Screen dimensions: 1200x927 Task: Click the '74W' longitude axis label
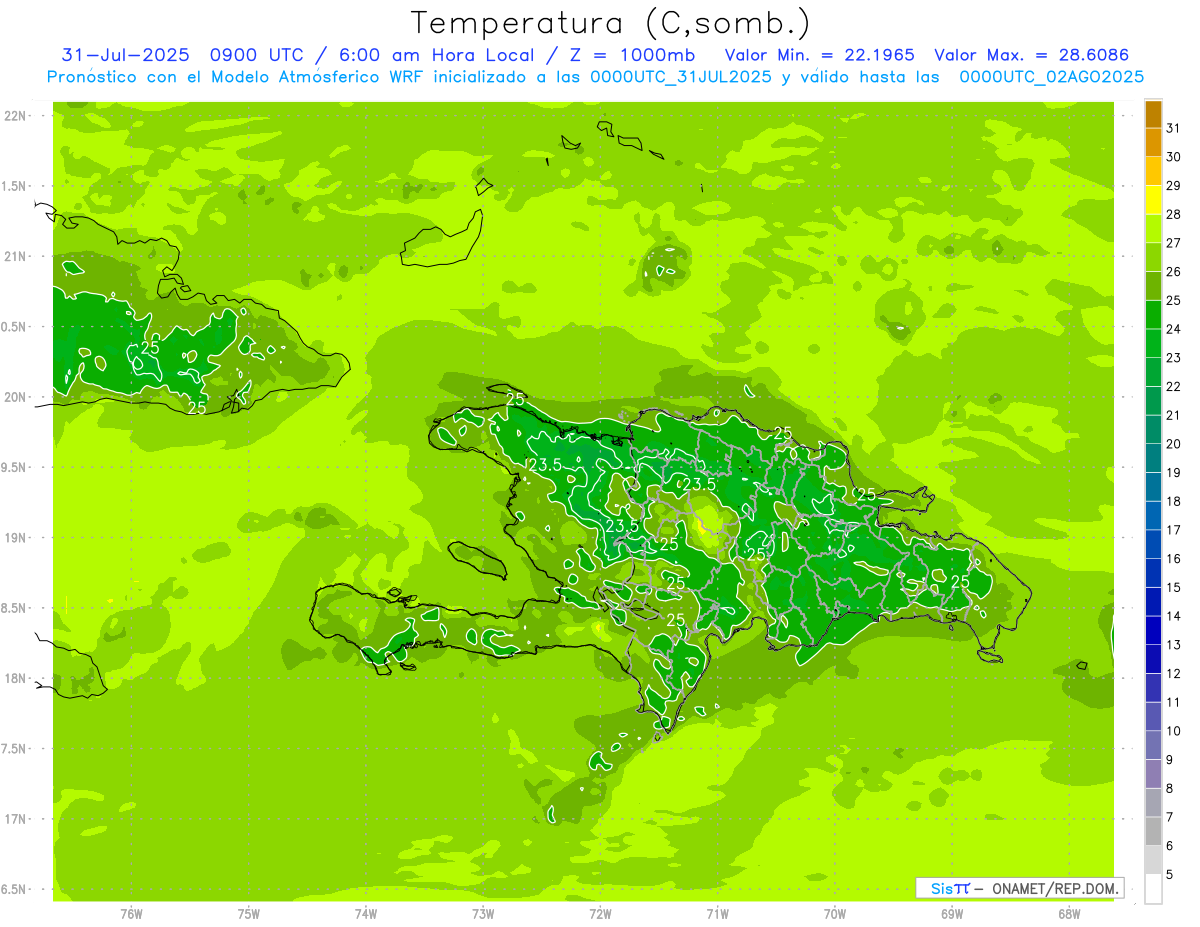coord(366,914)
